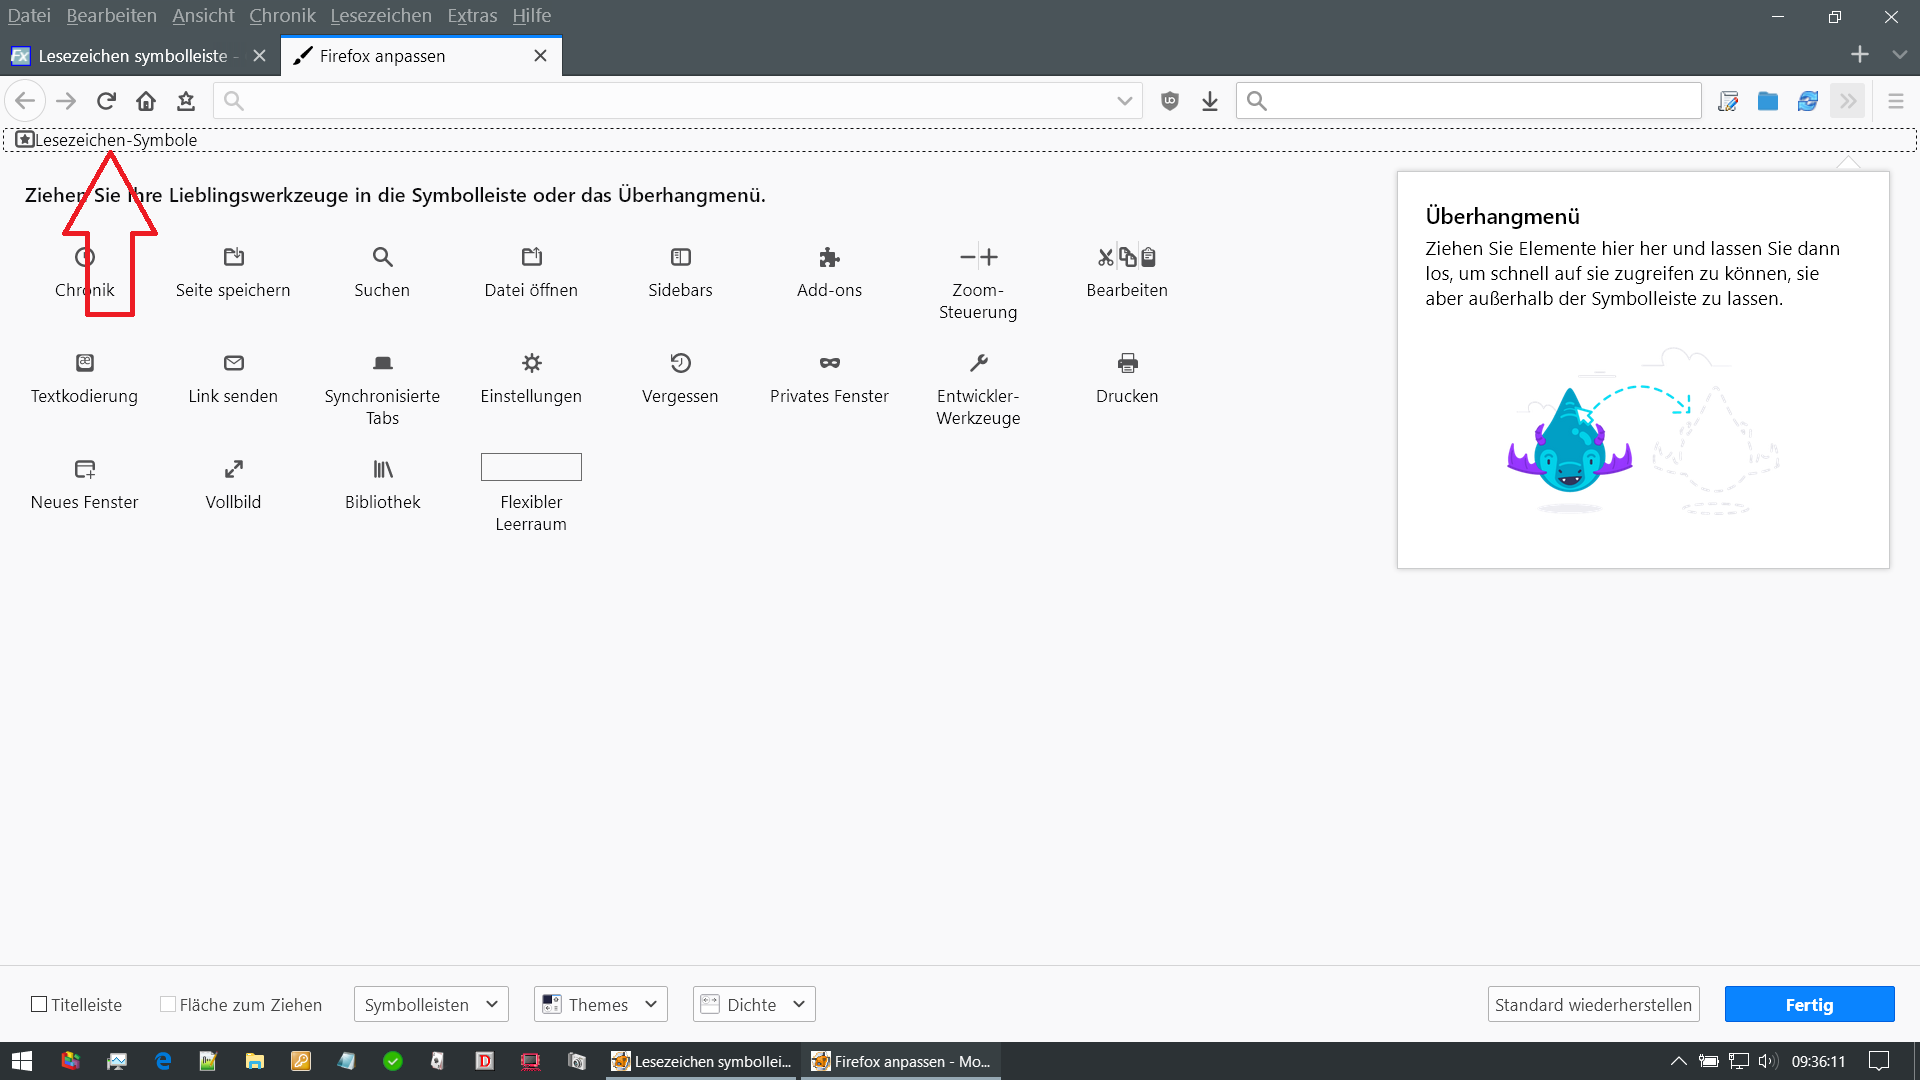Click the Privates Fenster mask icon
Viewport: 1920px width, 1080px height.
click(x=829, y=363)
